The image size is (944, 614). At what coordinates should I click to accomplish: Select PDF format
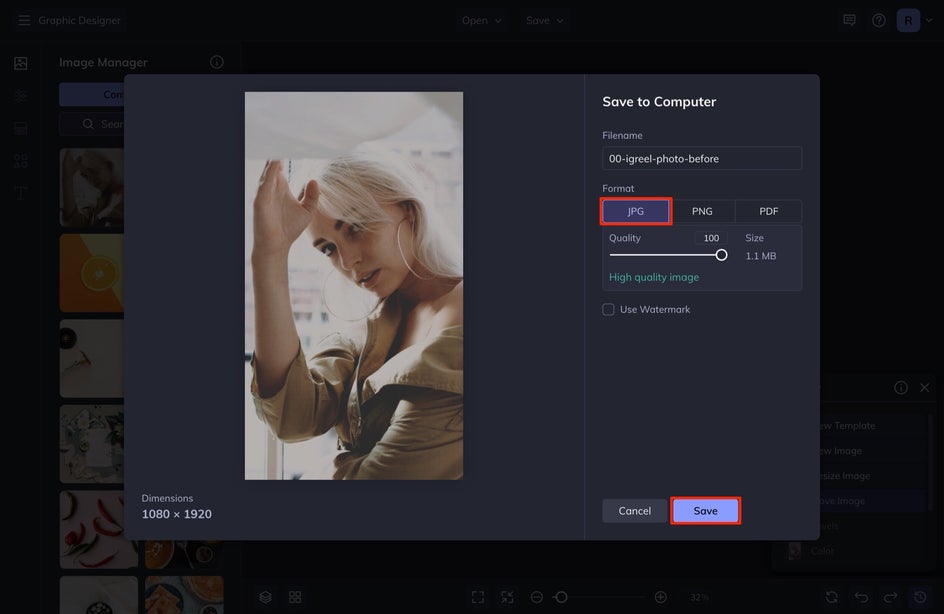pos(769,211)
